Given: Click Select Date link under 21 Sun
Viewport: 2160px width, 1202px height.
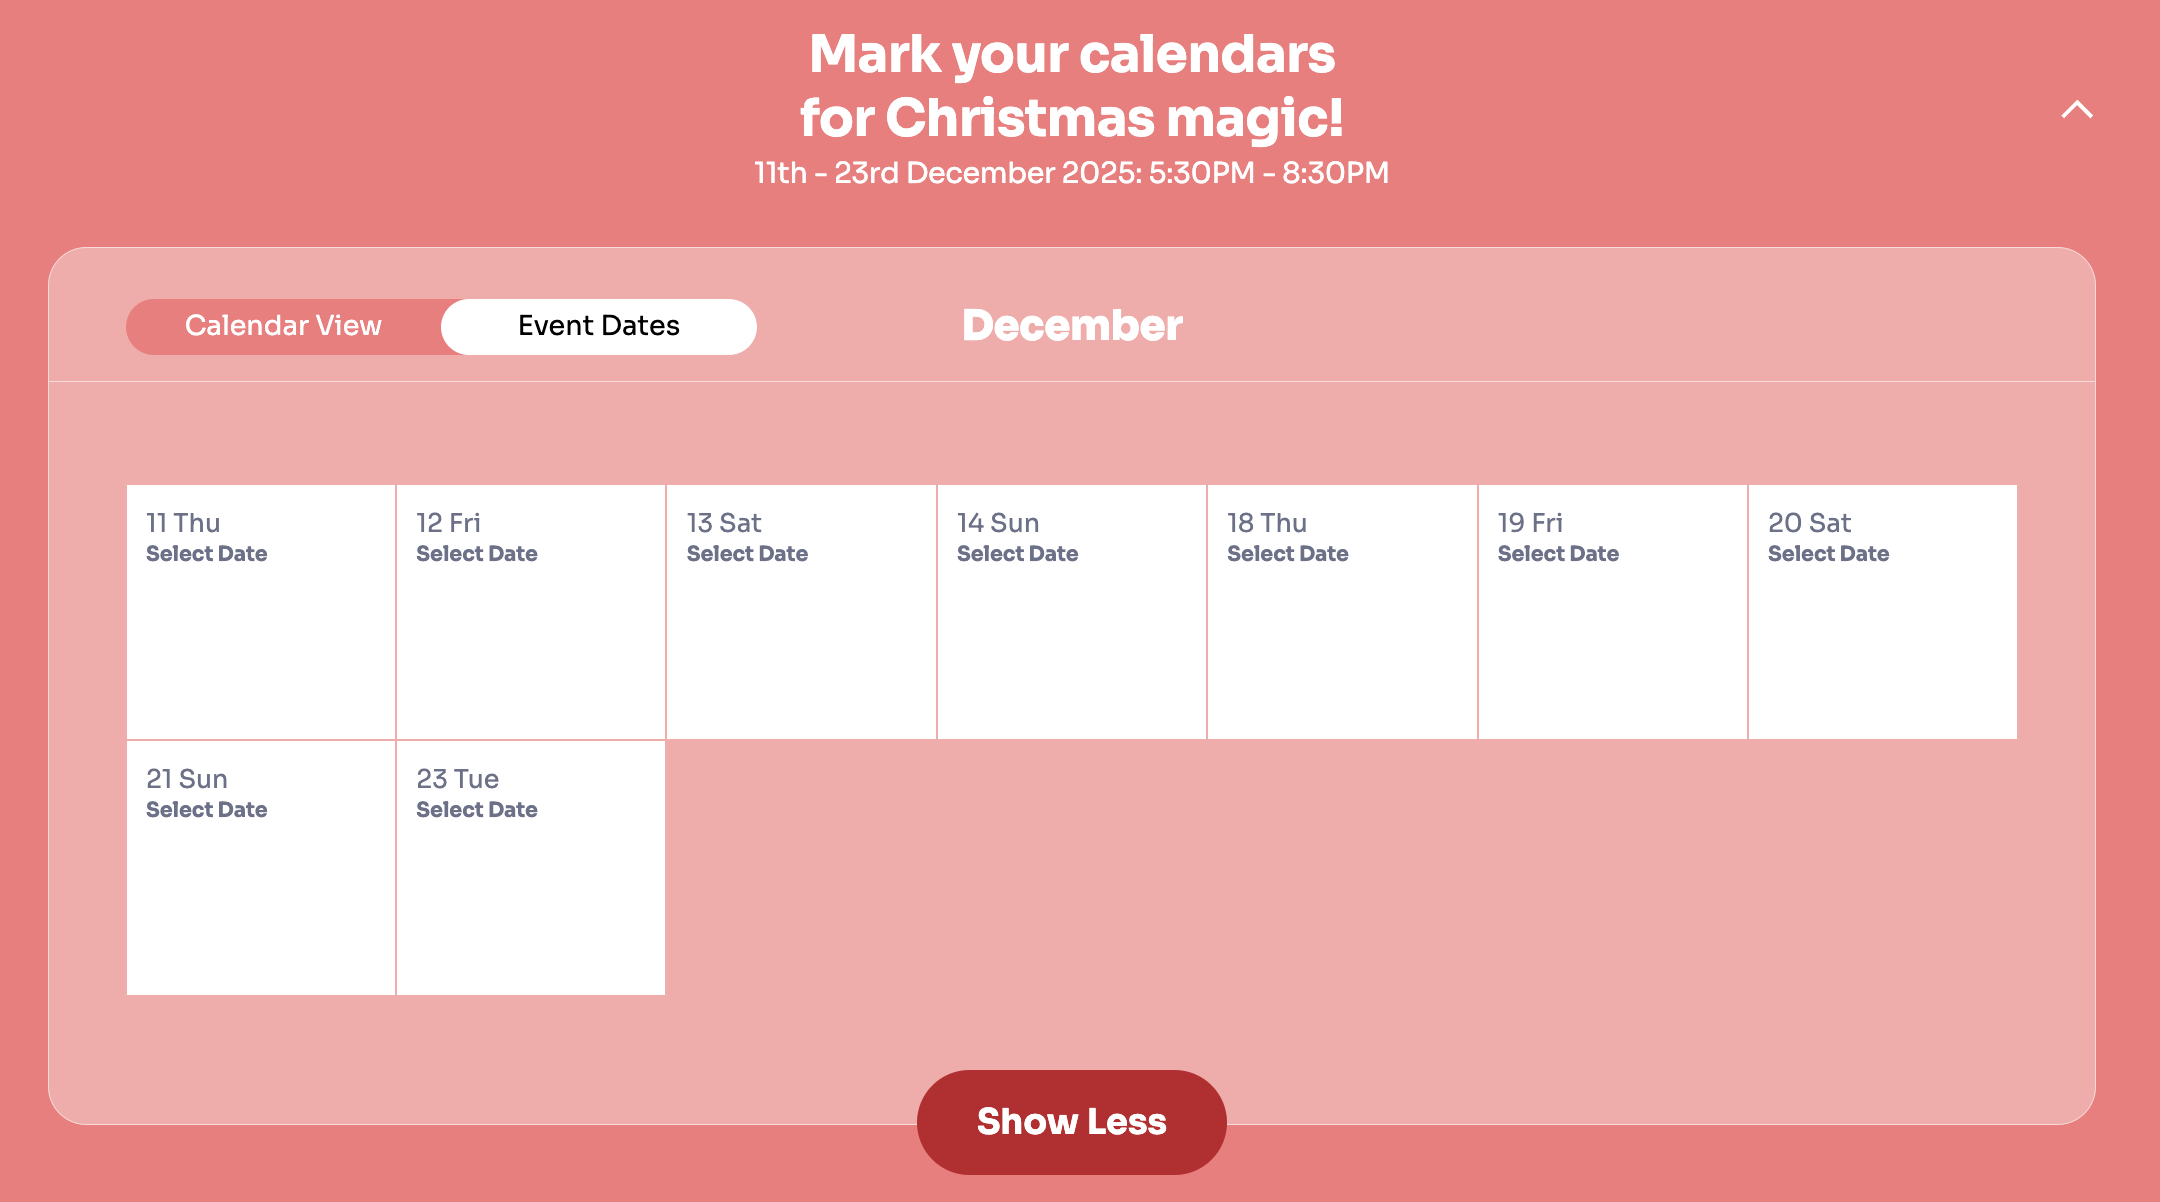Looking at the screenshot, I should (207, 810).
